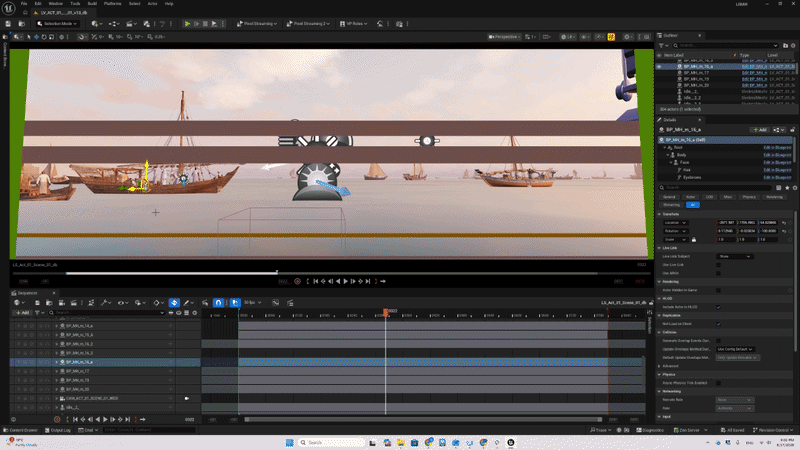Click the Add button in Details panel
The height and width of the screenshot is (450, 800).
click(759, 130)
